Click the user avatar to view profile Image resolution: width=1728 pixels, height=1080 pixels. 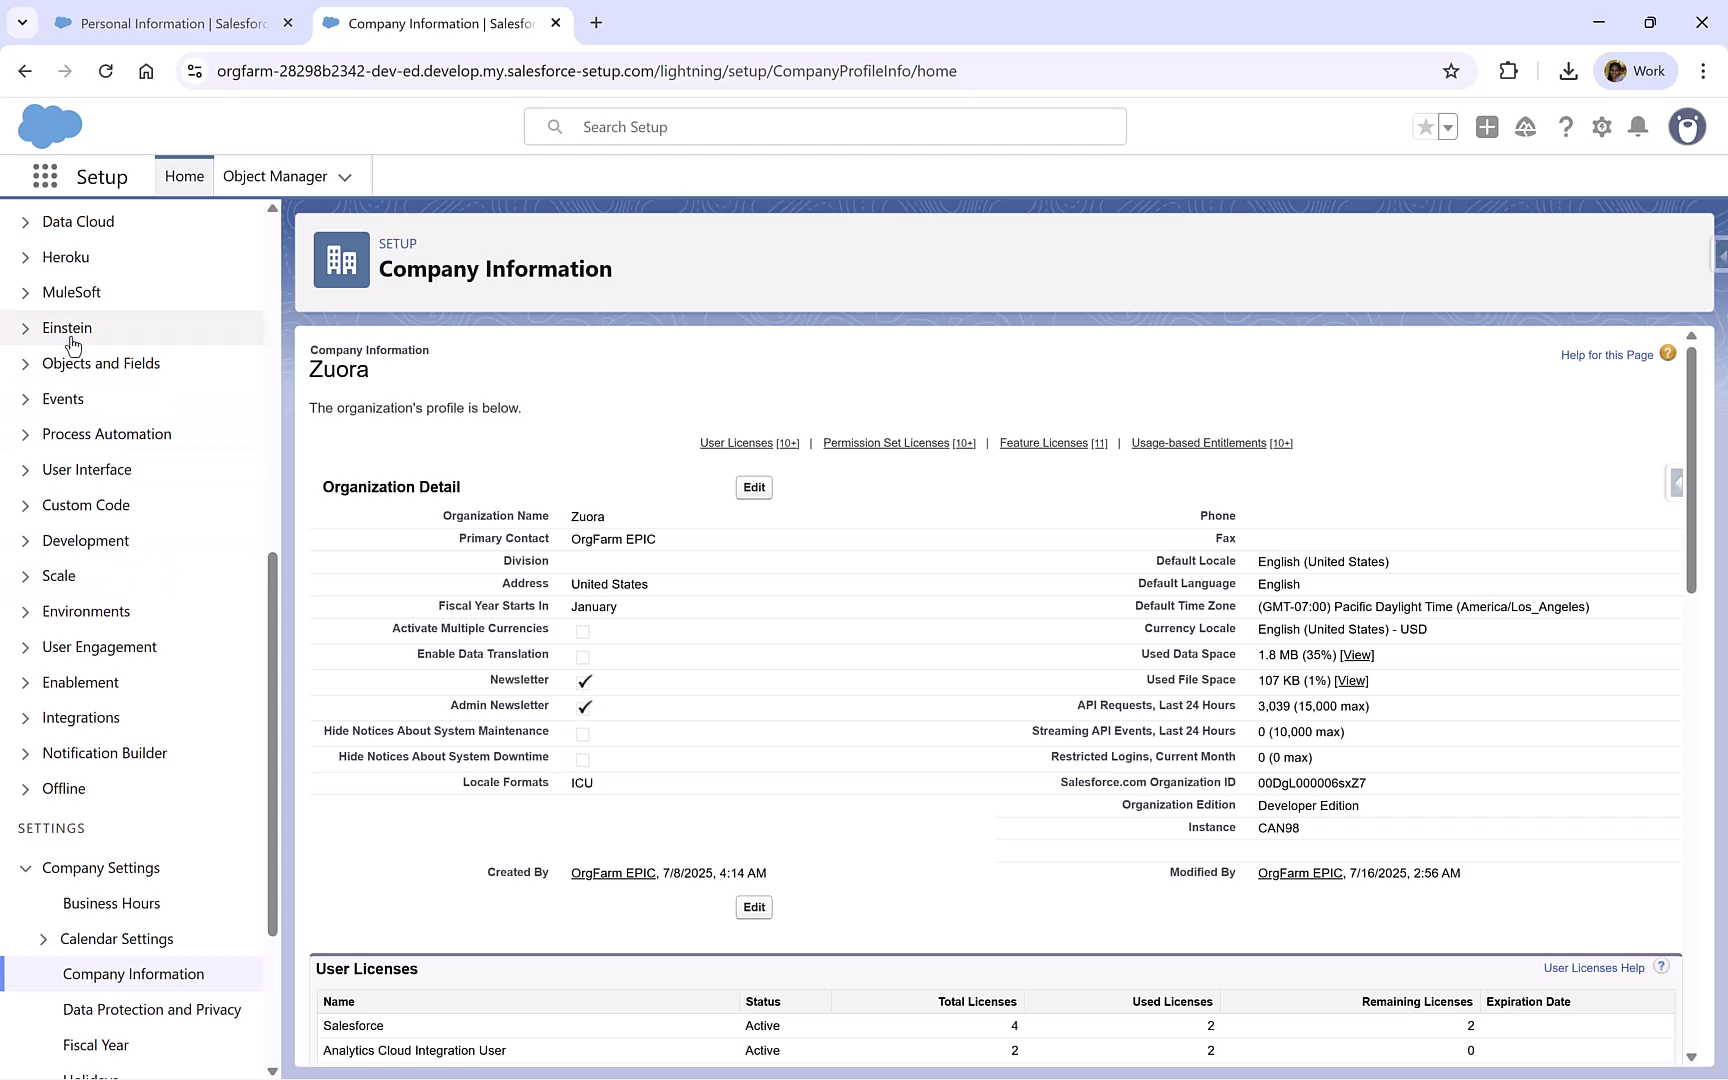tap(1687, 127)
